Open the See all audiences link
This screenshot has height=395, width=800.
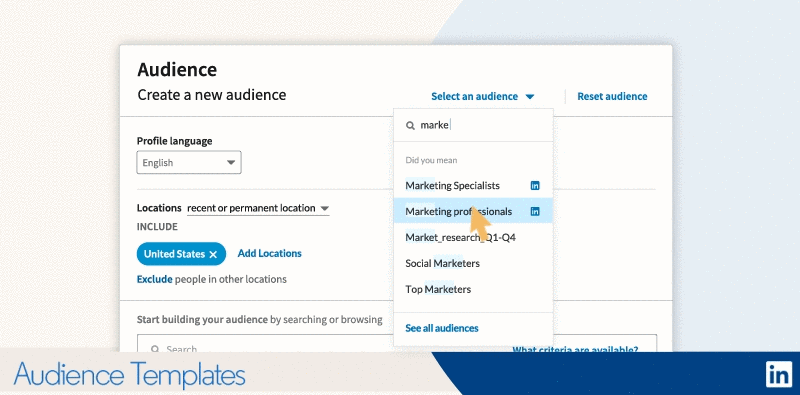442,328
